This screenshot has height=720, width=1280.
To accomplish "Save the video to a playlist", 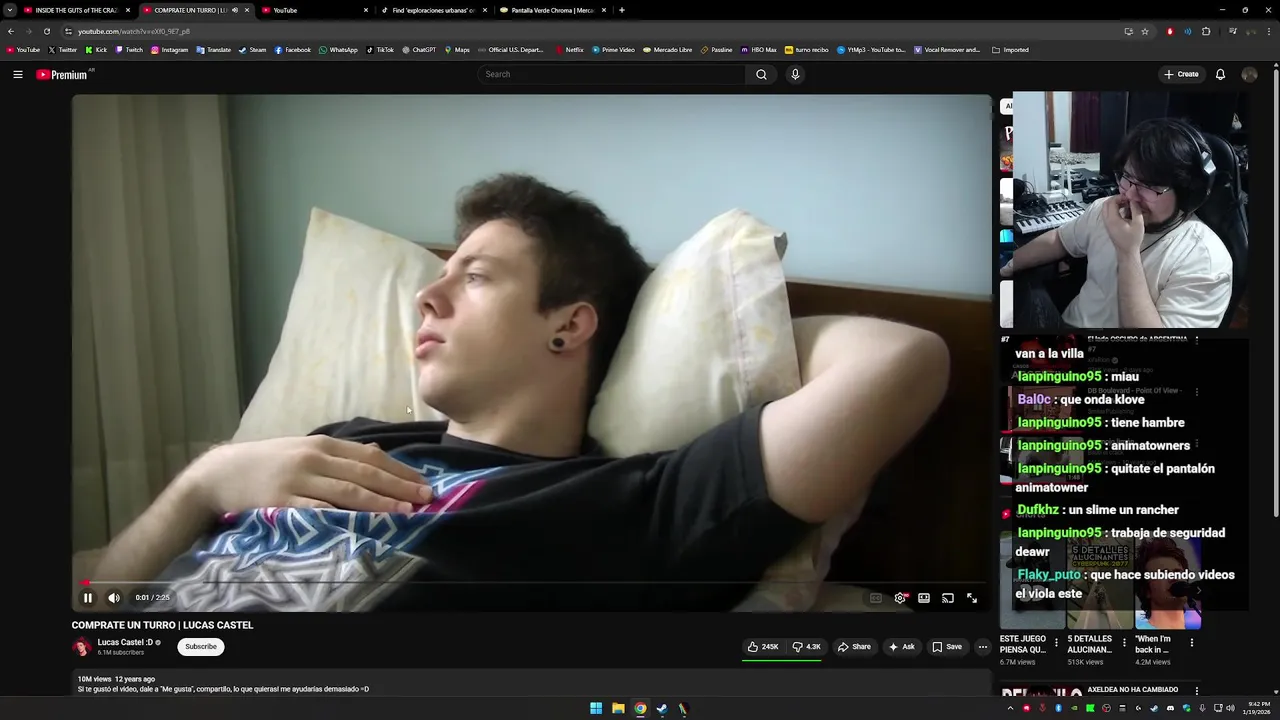I will pos(947,647).
